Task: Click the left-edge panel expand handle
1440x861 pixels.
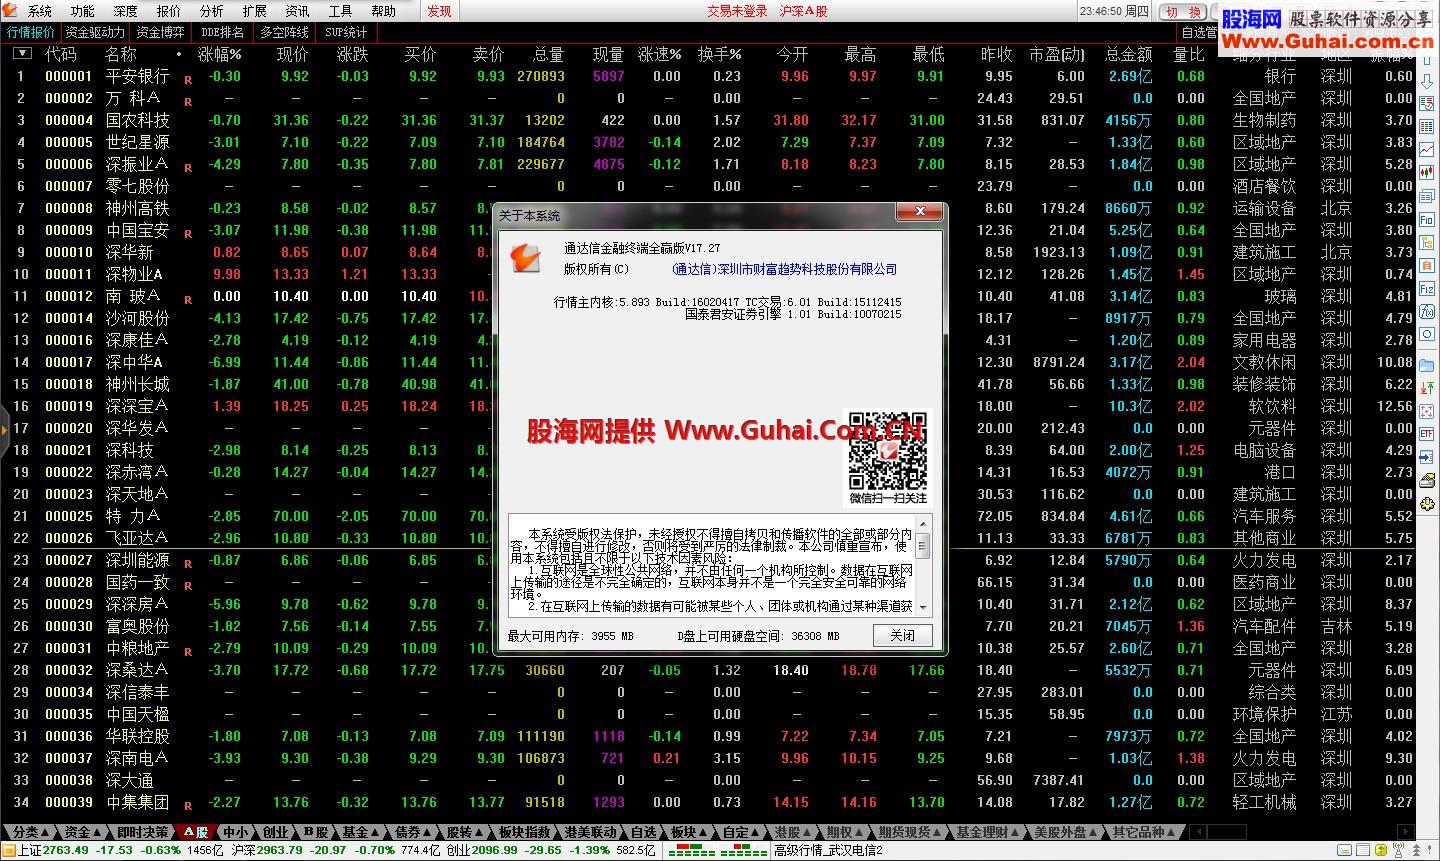Action: (4, 431)
